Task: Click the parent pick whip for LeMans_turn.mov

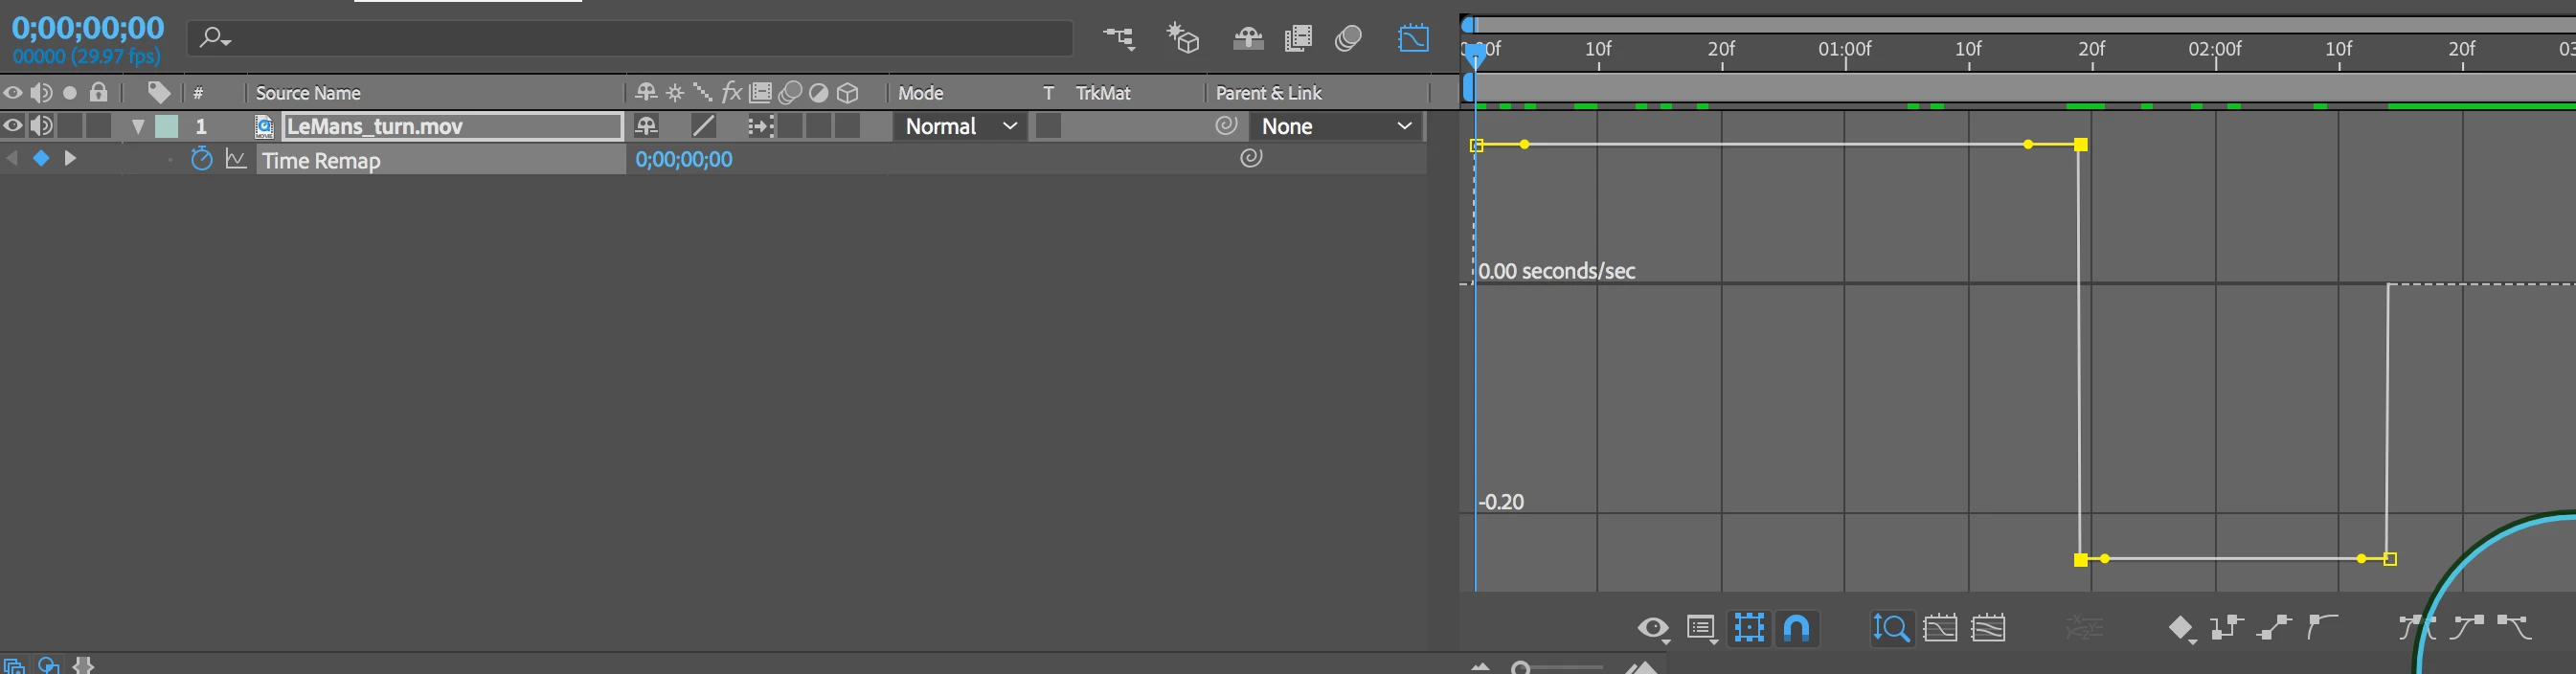Action: click(1227, 126)
